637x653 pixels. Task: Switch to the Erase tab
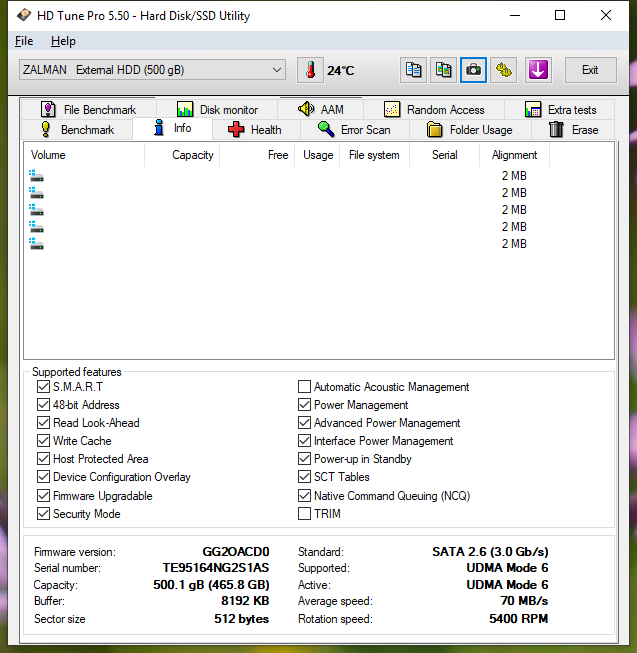pos(573,130)
